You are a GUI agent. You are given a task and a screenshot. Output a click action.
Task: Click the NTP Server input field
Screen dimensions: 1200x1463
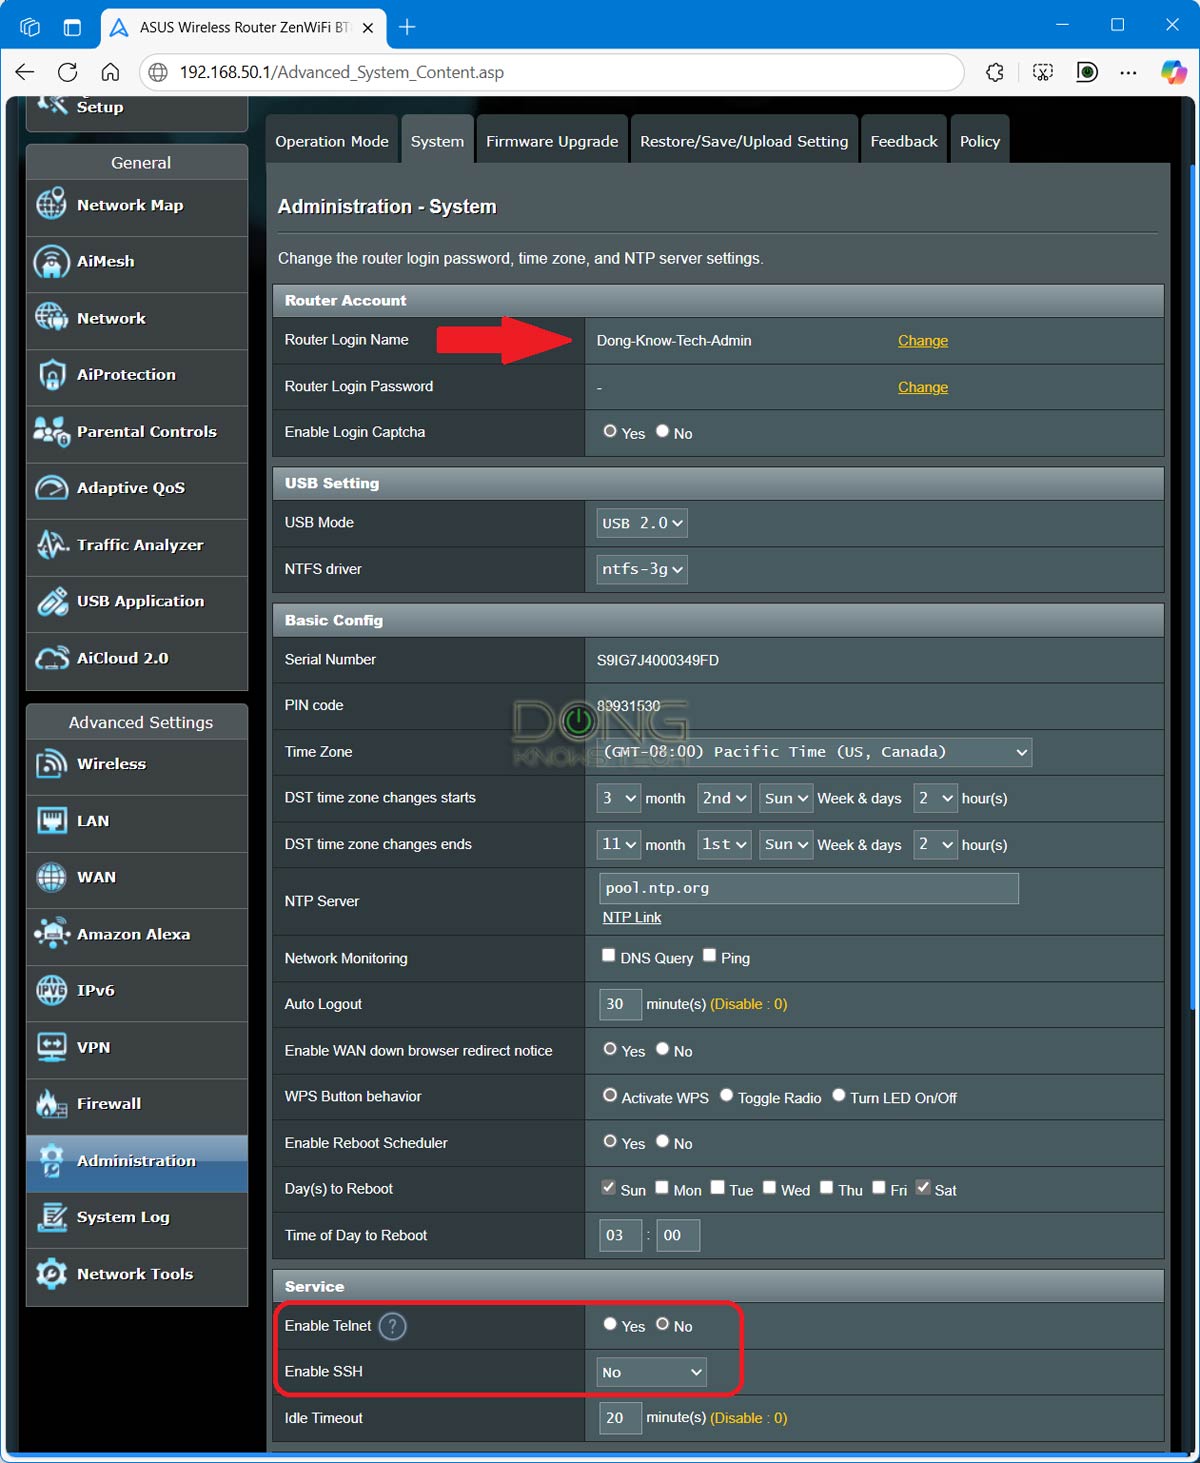[807, 888]
